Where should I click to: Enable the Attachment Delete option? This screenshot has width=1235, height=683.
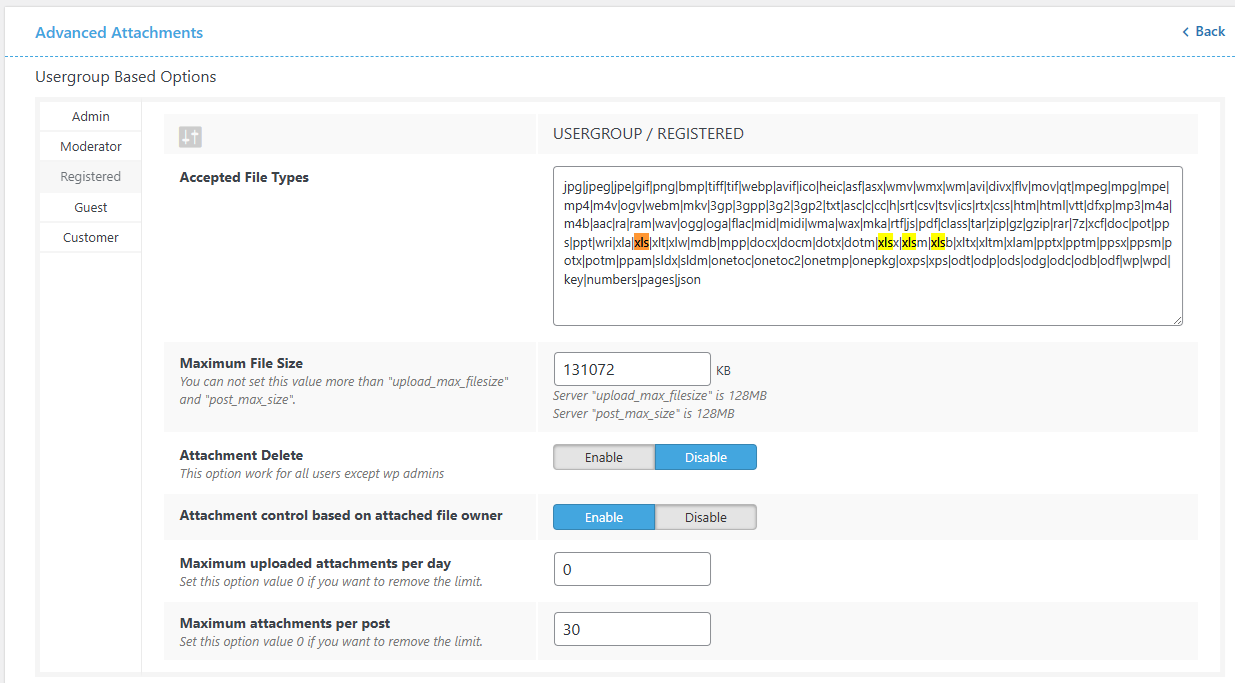click(x=604, y=457)
